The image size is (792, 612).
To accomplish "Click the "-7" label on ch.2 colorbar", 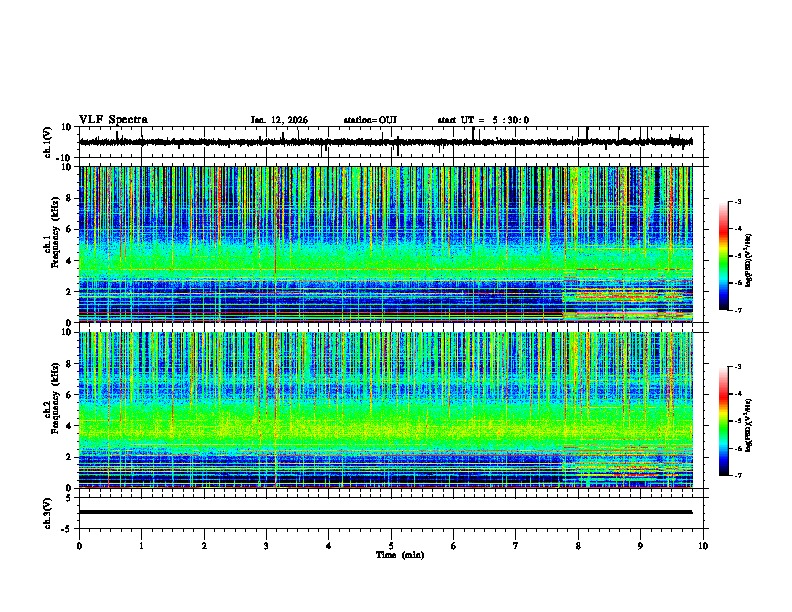I will (737, 475).
